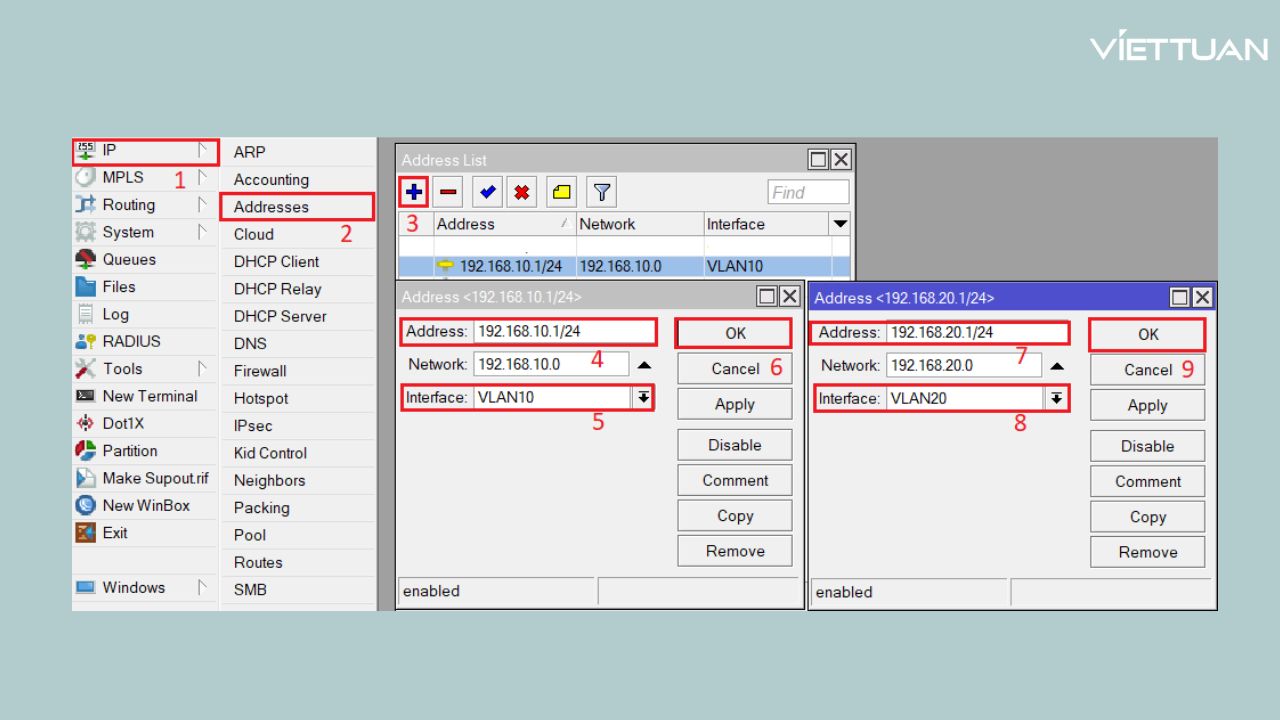Click Apply in the 192.168.10.1/24 dialog
Viewport: 1280px width, 720px height.
pyautogui.click(x=734, y=404)
